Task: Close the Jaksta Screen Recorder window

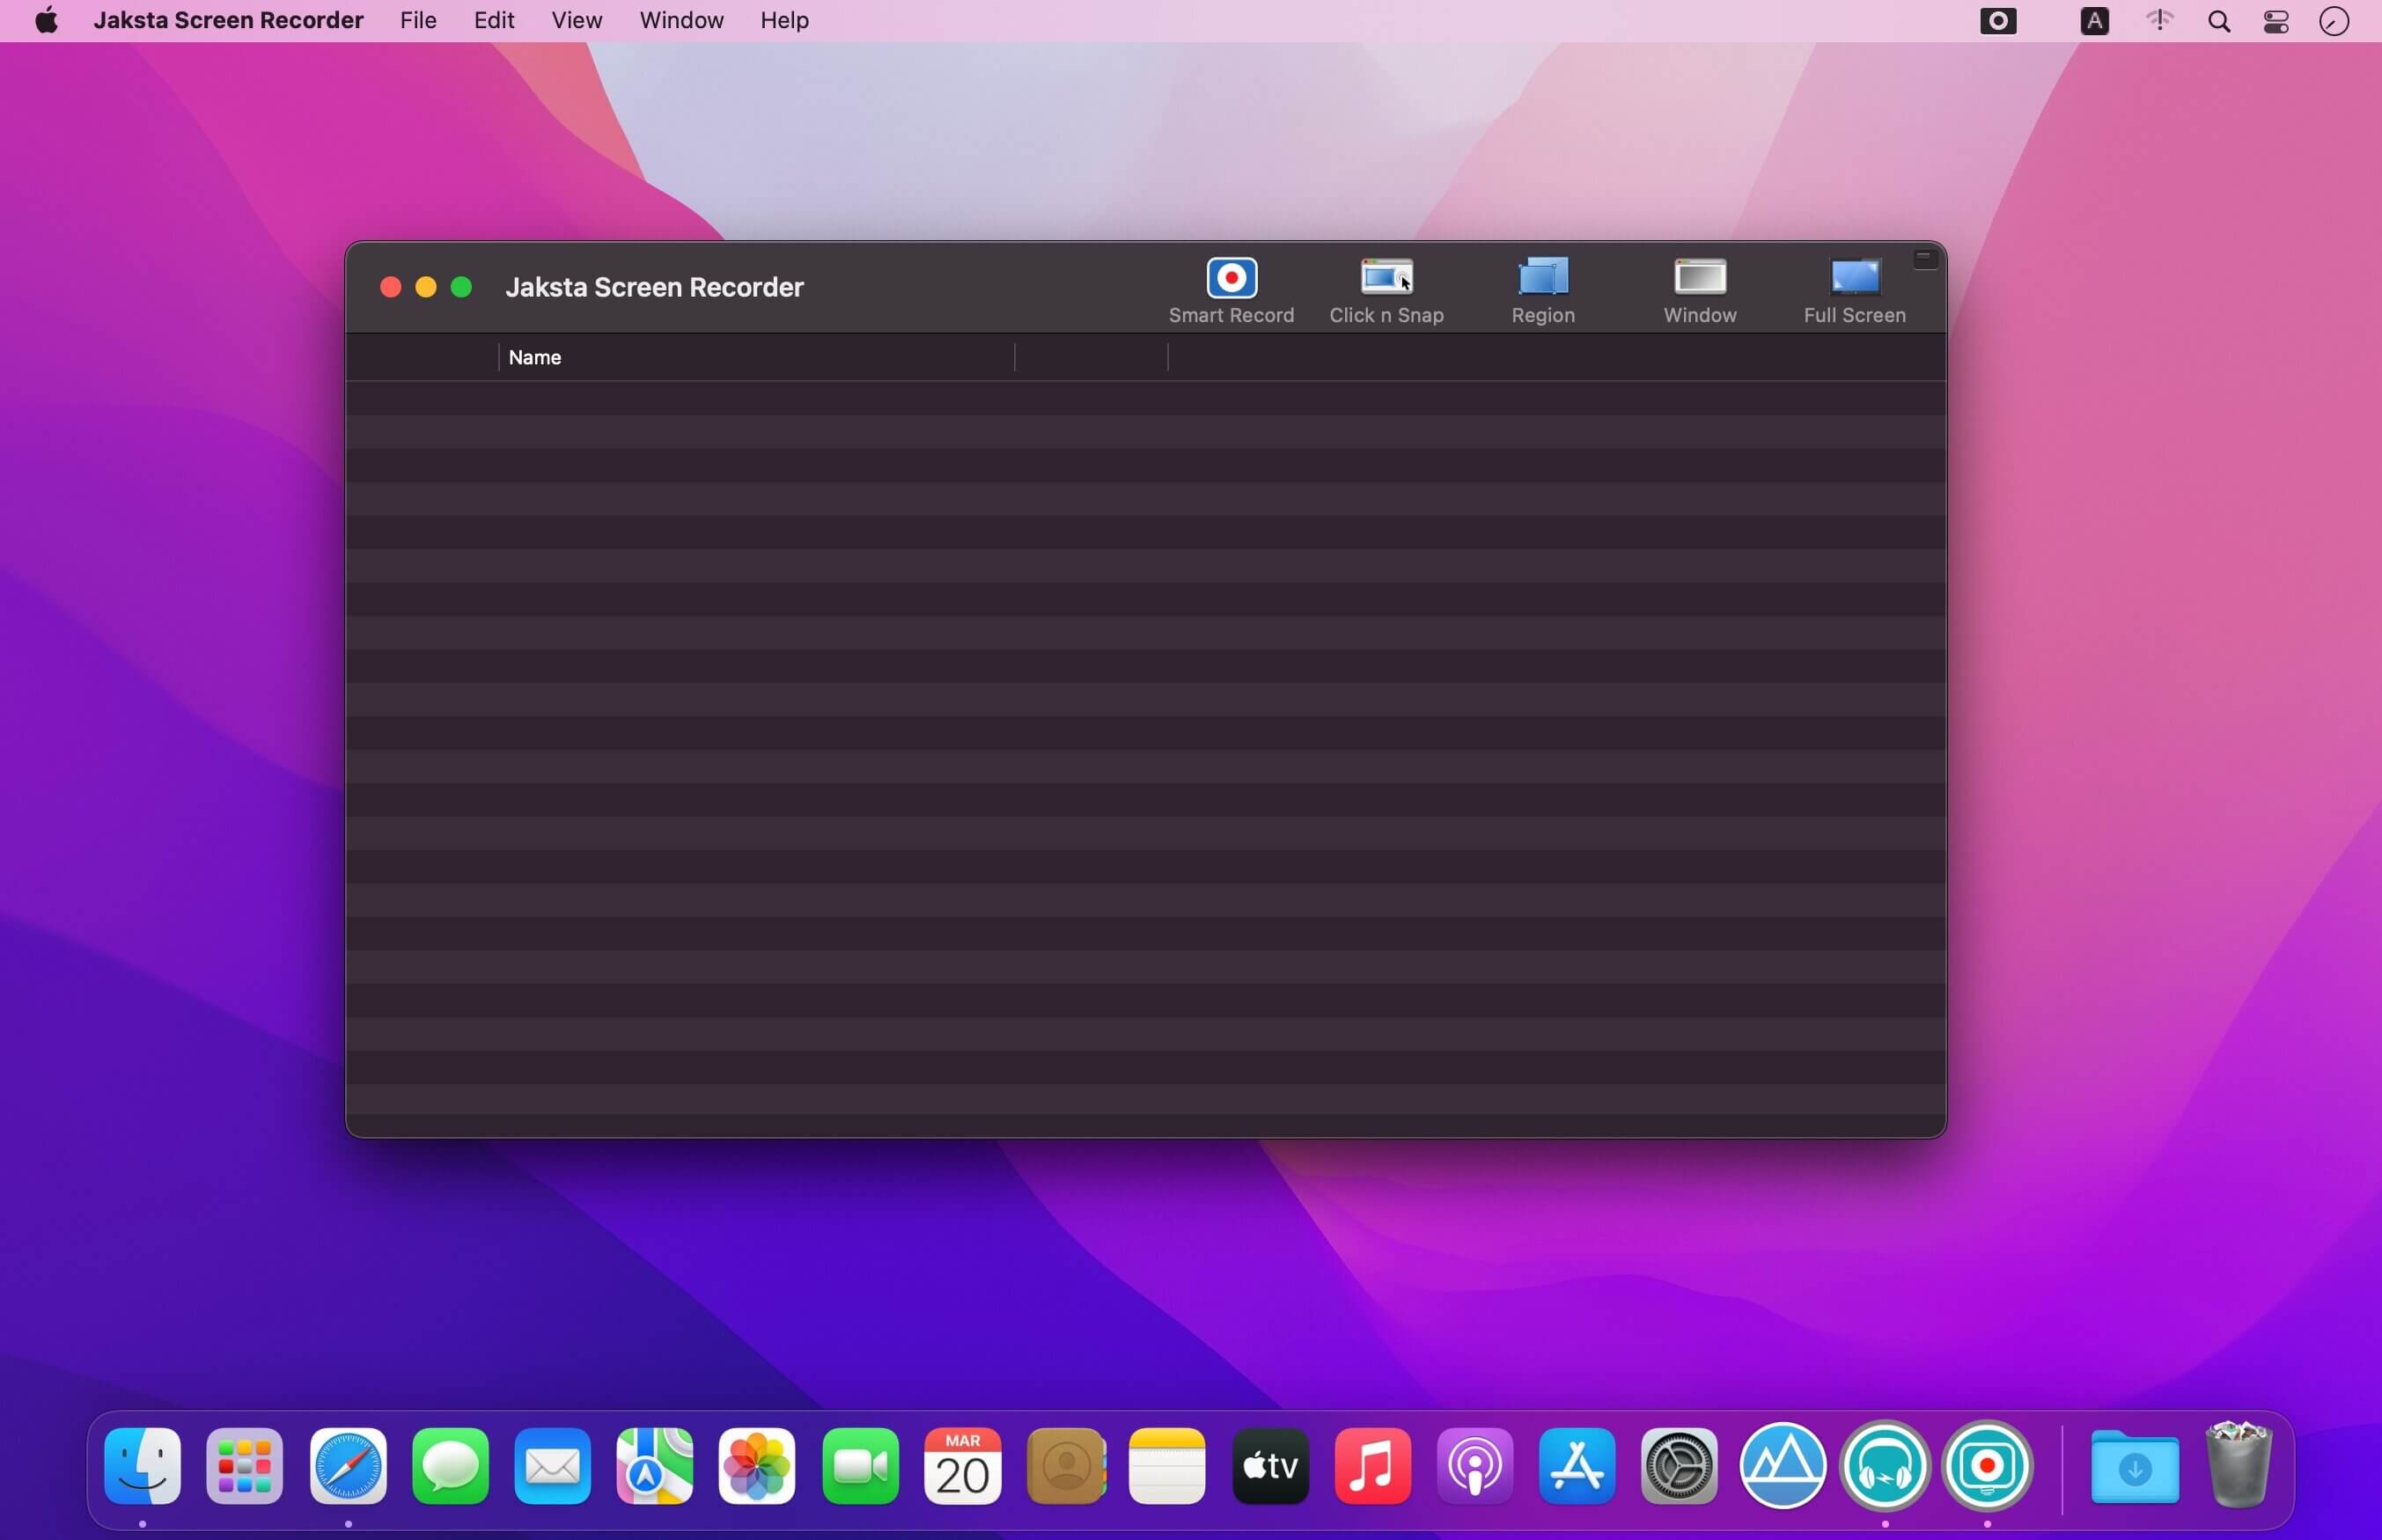Action: (390, 287)
